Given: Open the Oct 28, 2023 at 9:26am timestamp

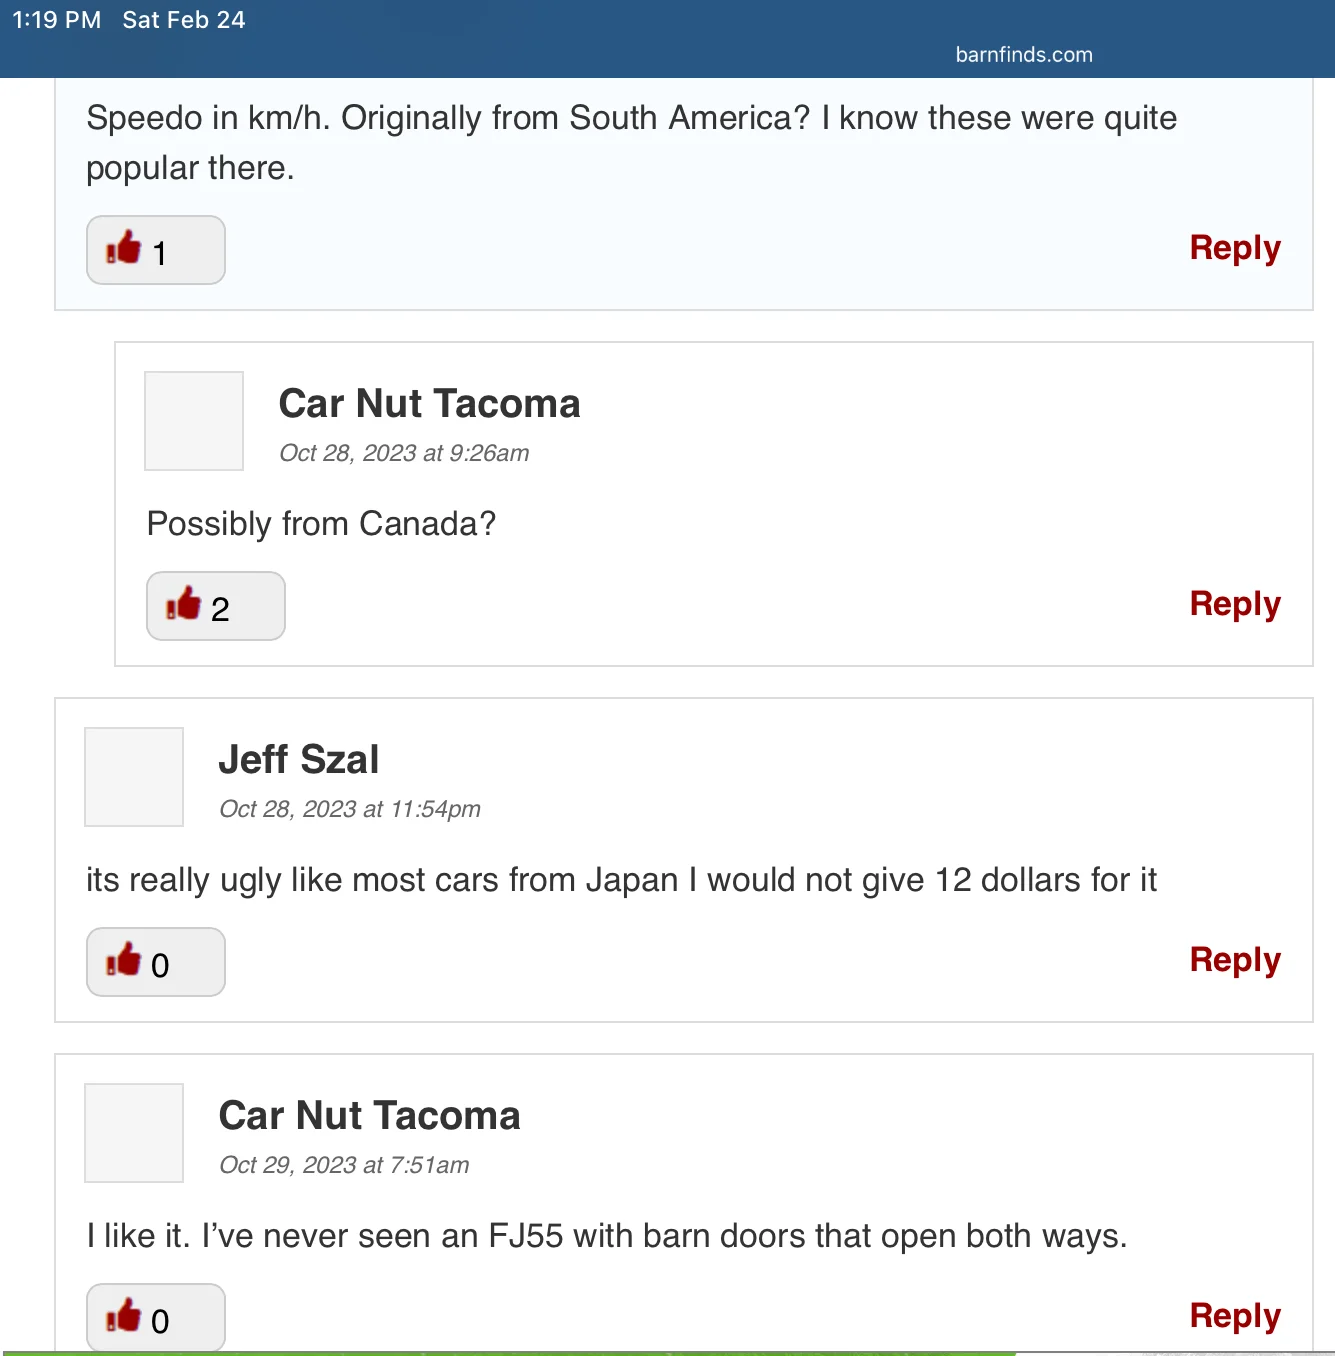Looking at the screenshot, I should pos(404,453).
